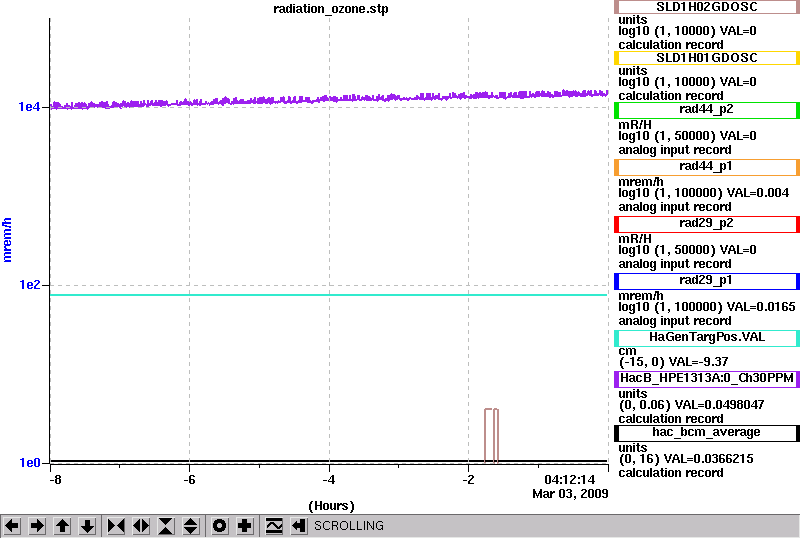Select the HaGenTargPos.VAL curve legend
Image resolution: width=800 pixels, height=538 pixels.
[x=707, y=337]
